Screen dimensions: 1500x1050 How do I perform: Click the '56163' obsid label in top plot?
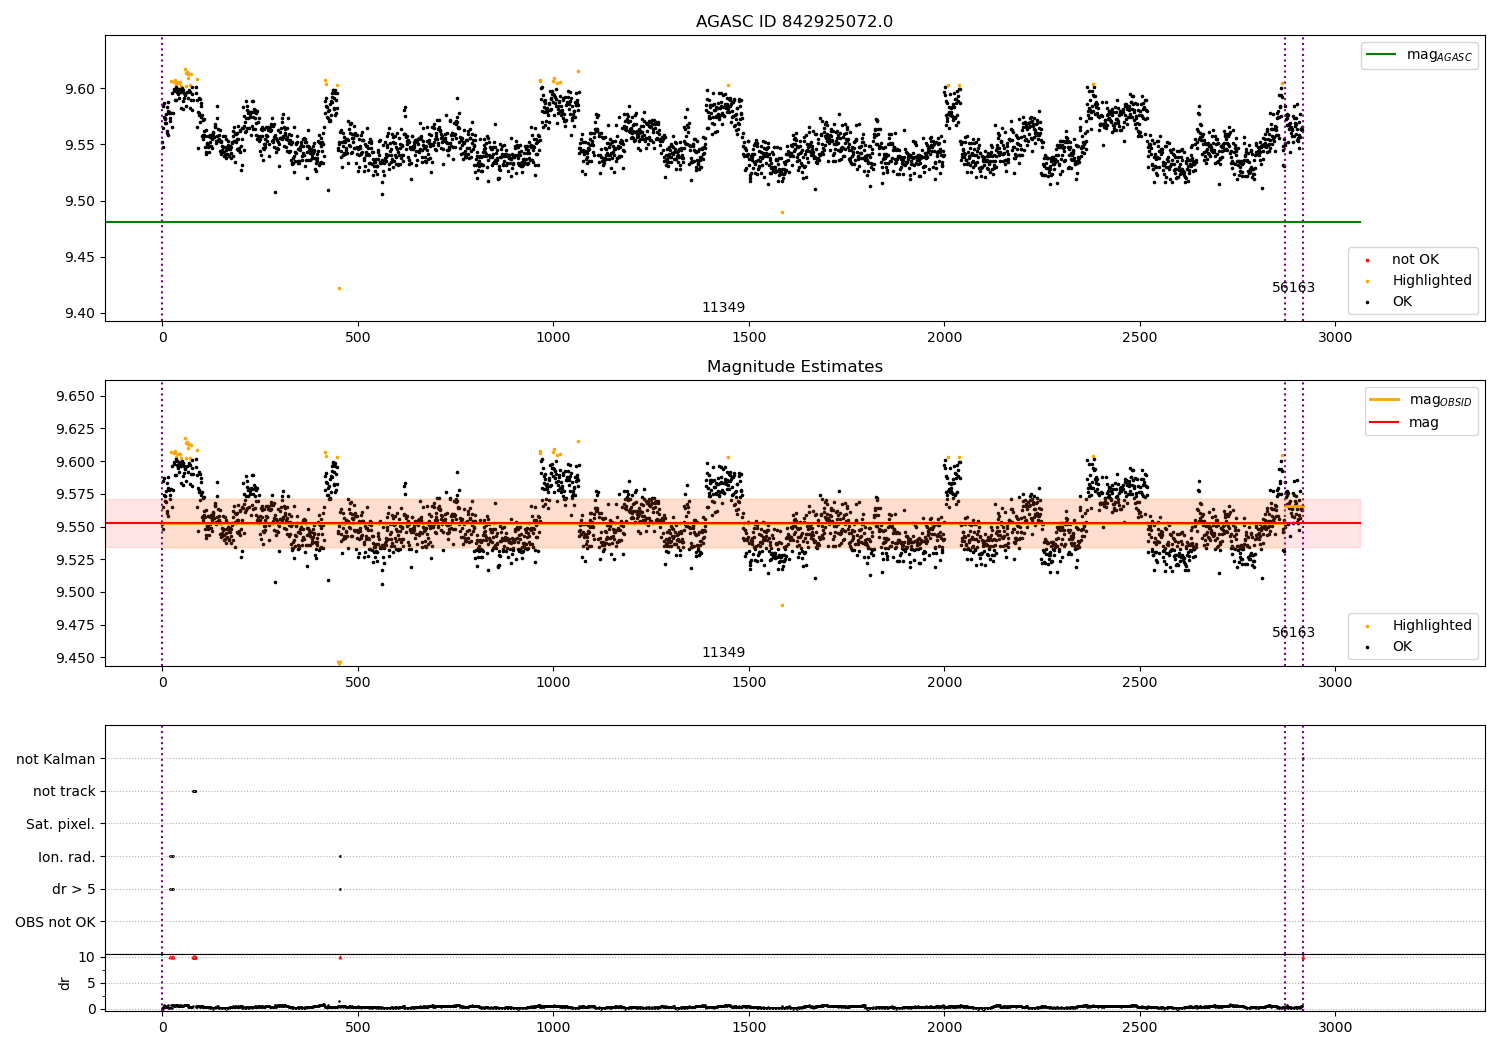(1293, 288)
